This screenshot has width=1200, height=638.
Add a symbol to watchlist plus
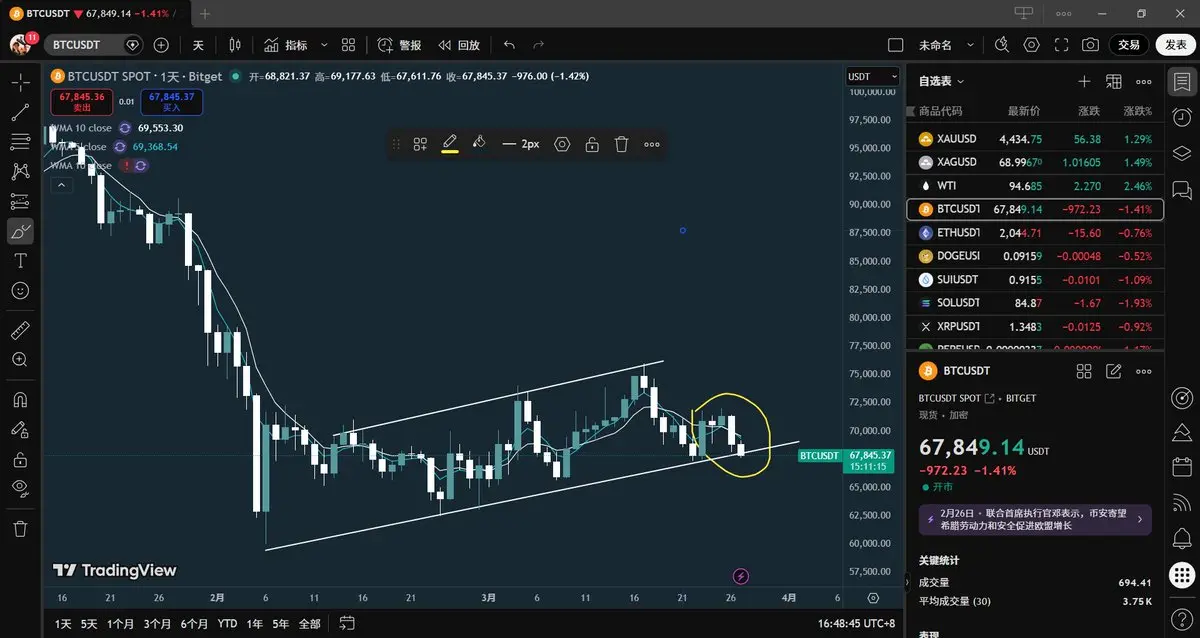pyautogui.click(x=1084, y=81)
